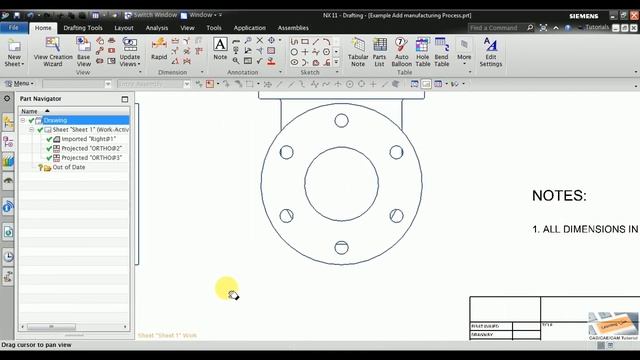The height and width of the screenshot is (360, 640).
Task: Toggle check on Projected ORTHO@3 view
Action: point(49,158)
